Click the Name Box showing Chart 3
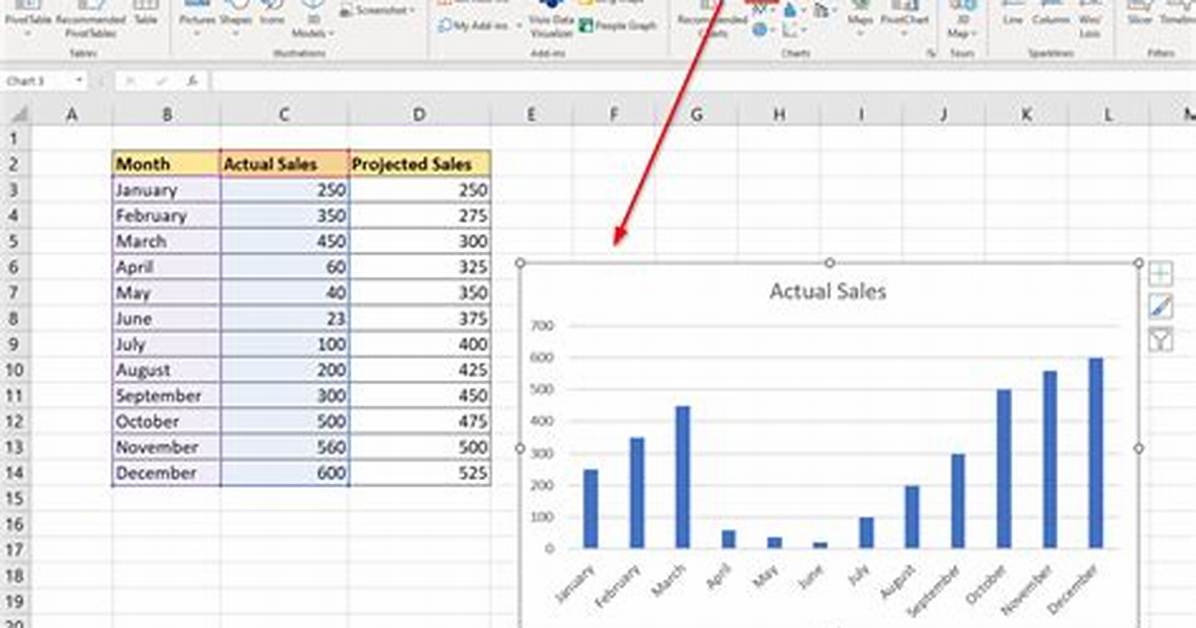Screen dimensions: 1196x628 [36, 81]
